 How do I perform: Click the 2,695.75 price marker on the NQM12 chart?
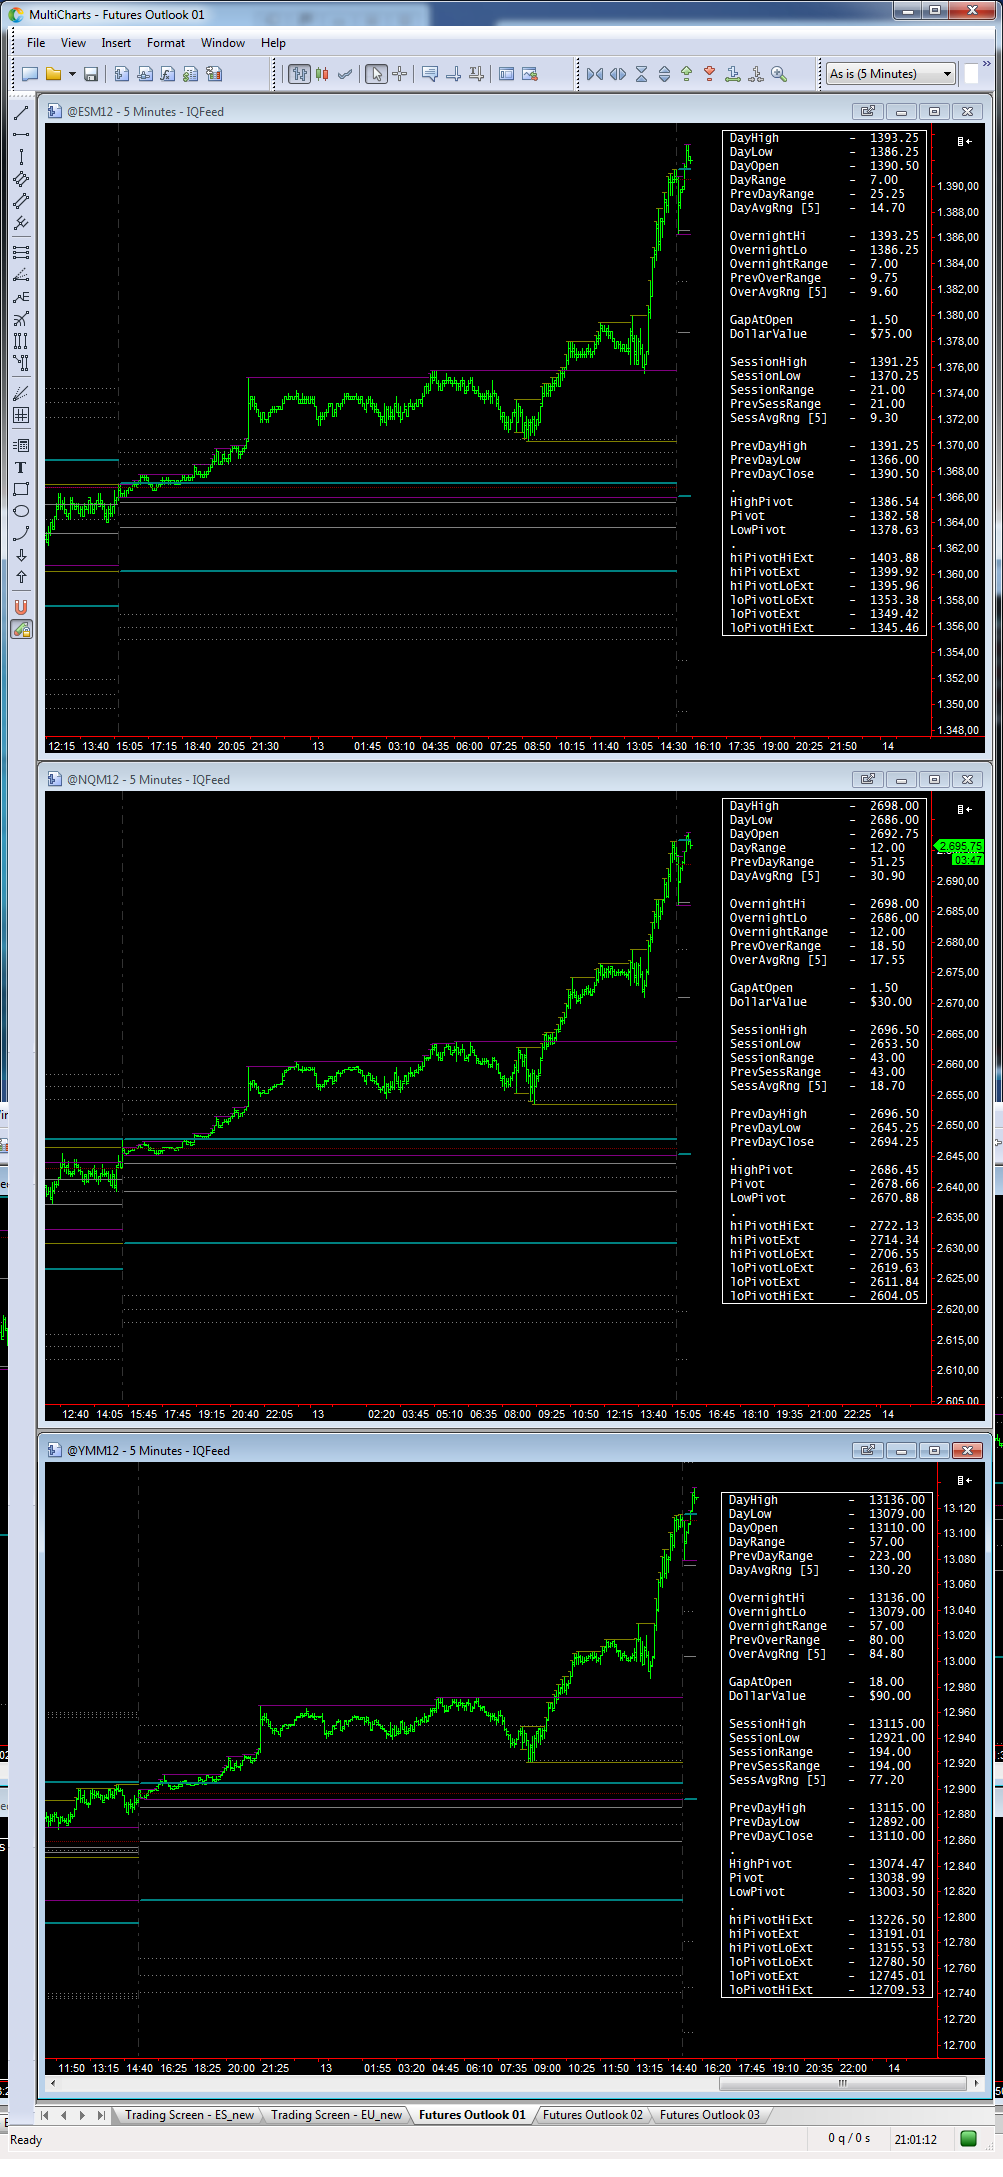[x=960, y=846]
